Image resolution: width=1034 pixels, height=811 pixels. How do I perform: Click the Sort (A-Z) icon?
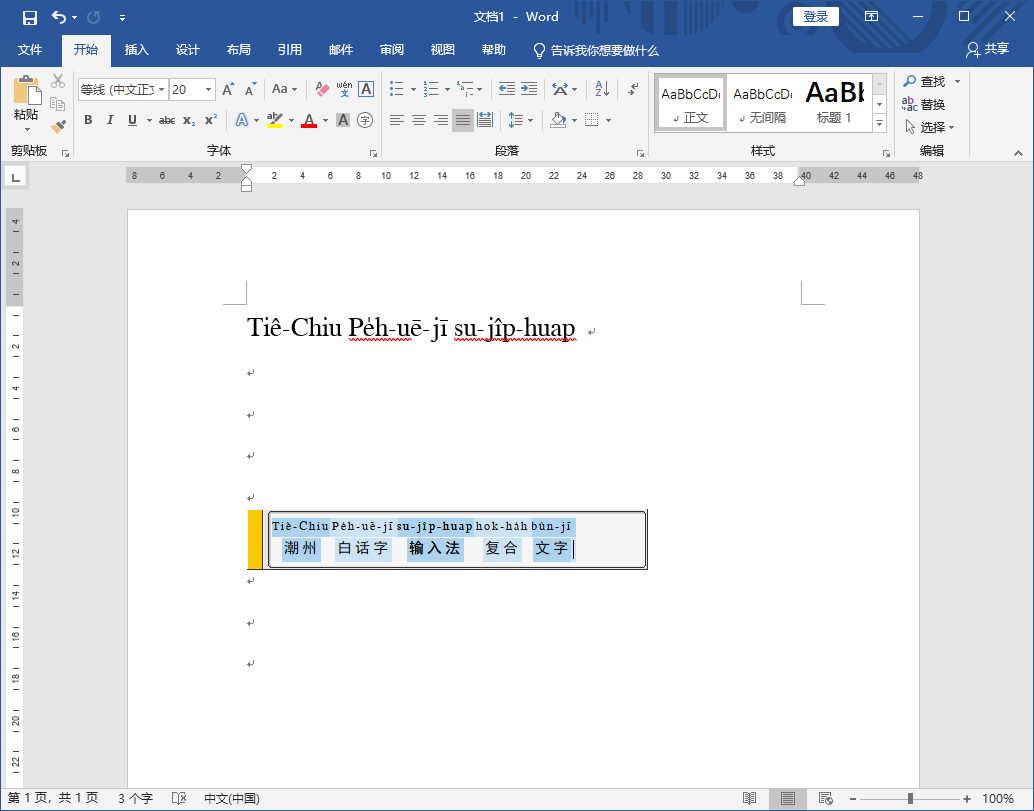[x=601, y=90]
